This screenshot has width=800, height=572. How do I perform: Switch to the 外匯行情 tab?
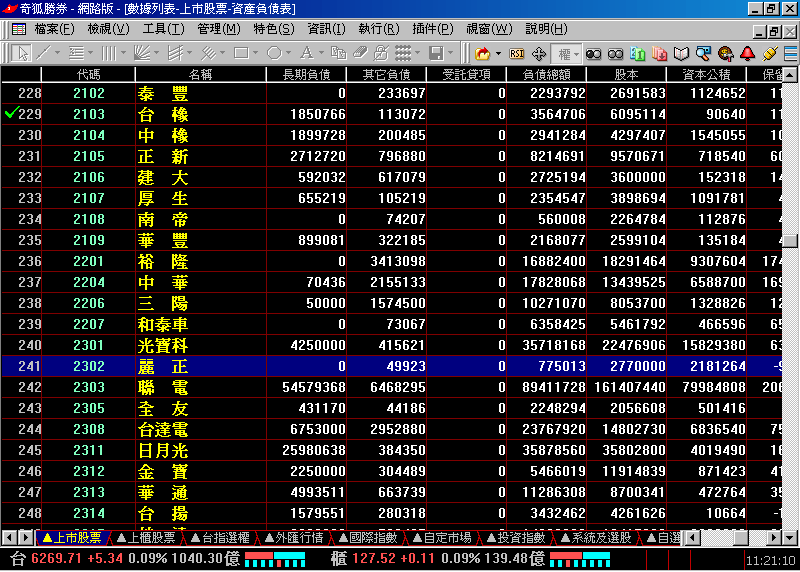[294, 537]
